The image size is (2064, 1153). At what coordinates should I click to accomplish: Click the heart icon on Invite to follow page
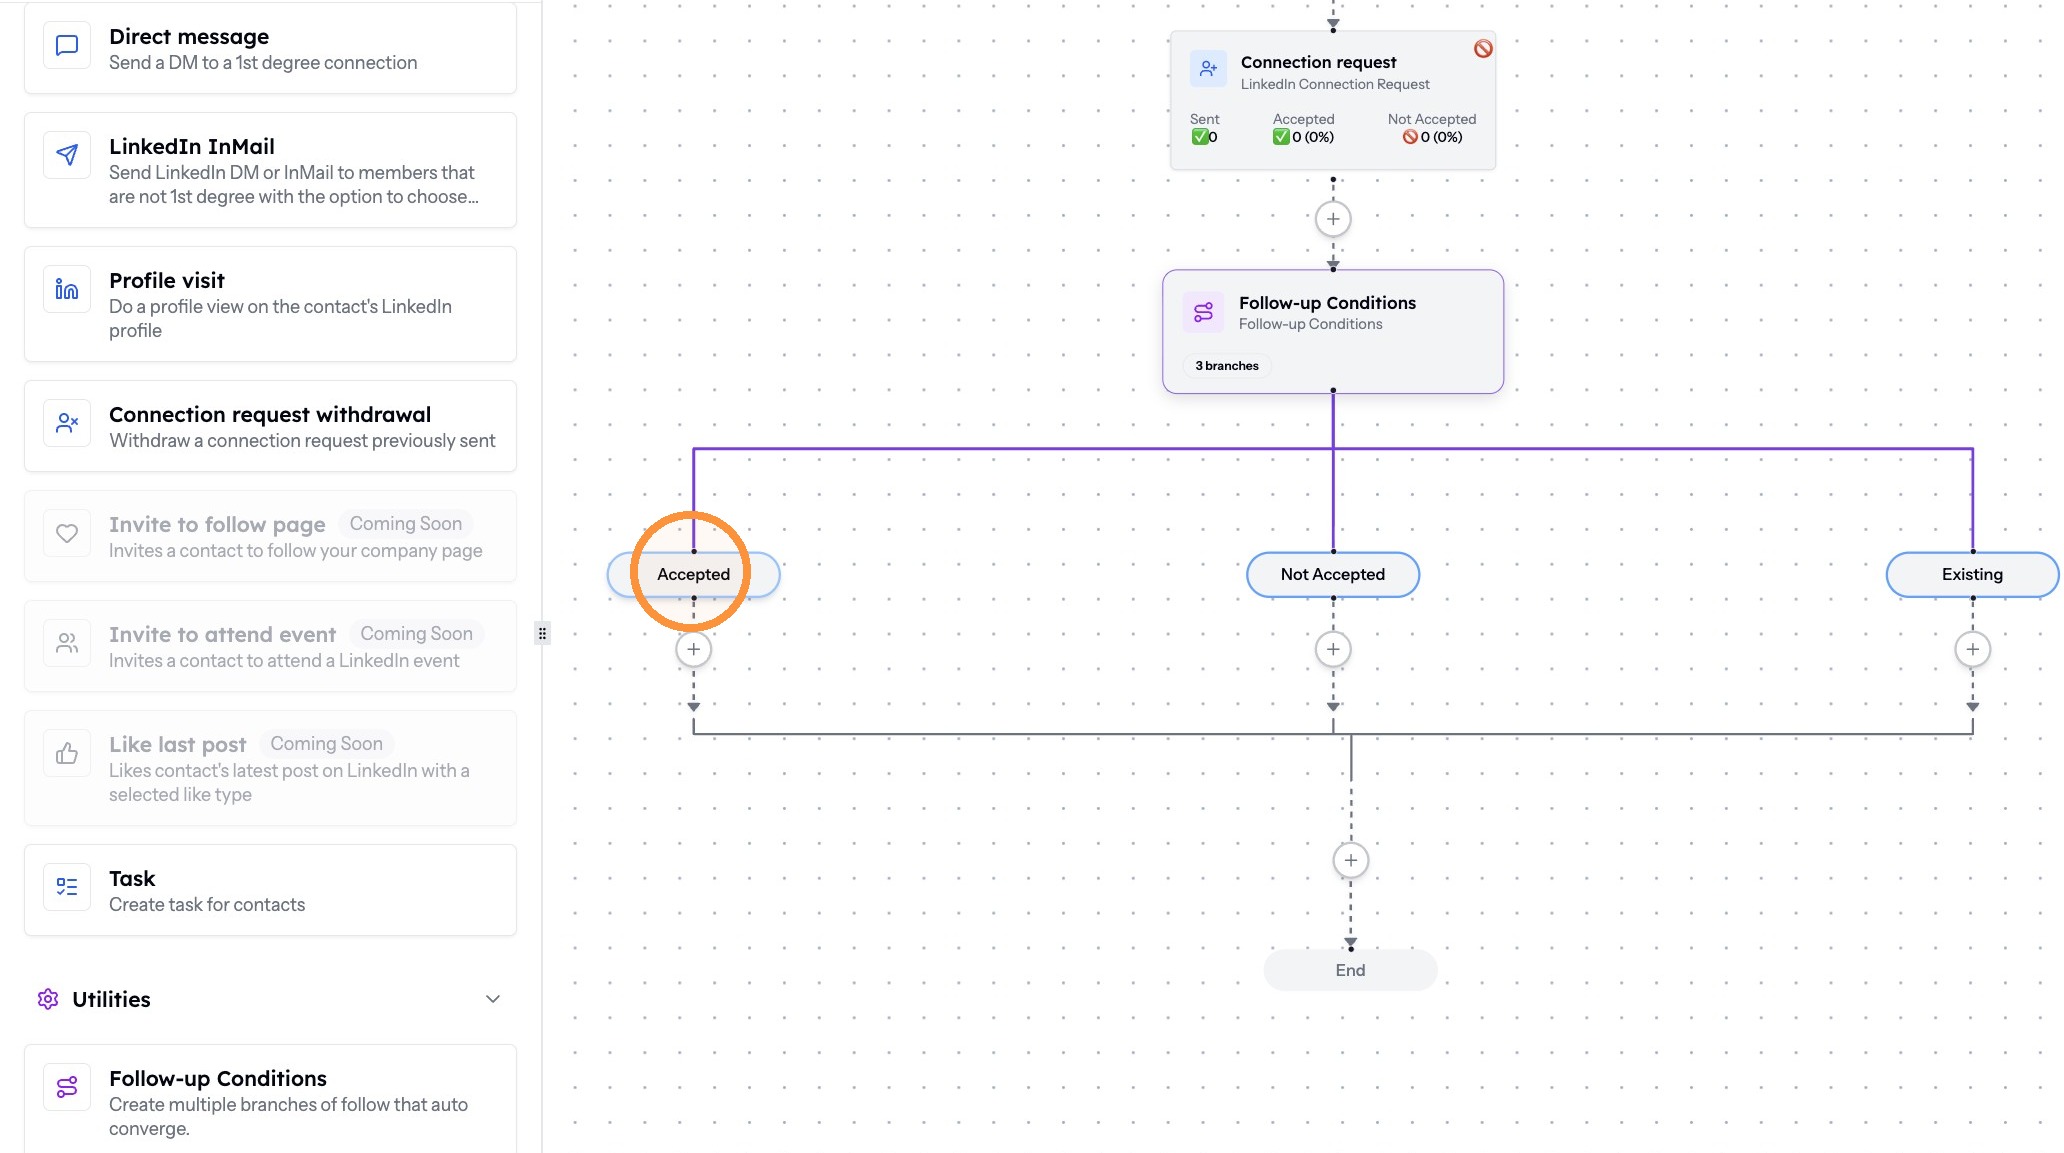(x=67, y=533)
